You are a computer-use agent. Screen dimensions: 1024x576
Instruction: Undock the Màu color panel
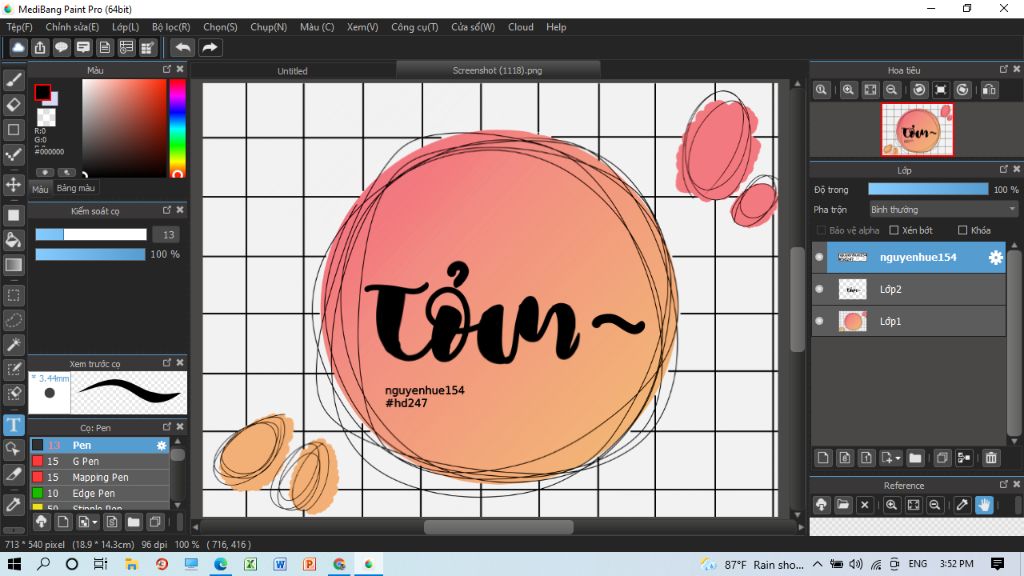point(167,69)
